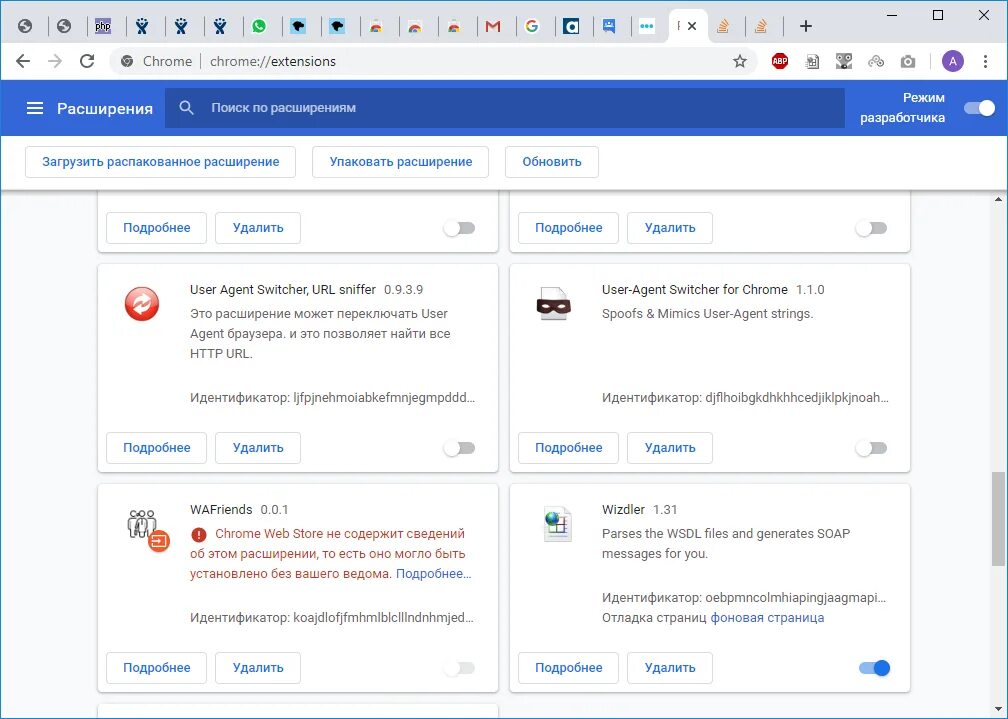Click the Wizdler extension card icon
Screen dimensions: 1008x719
(557, 524)
